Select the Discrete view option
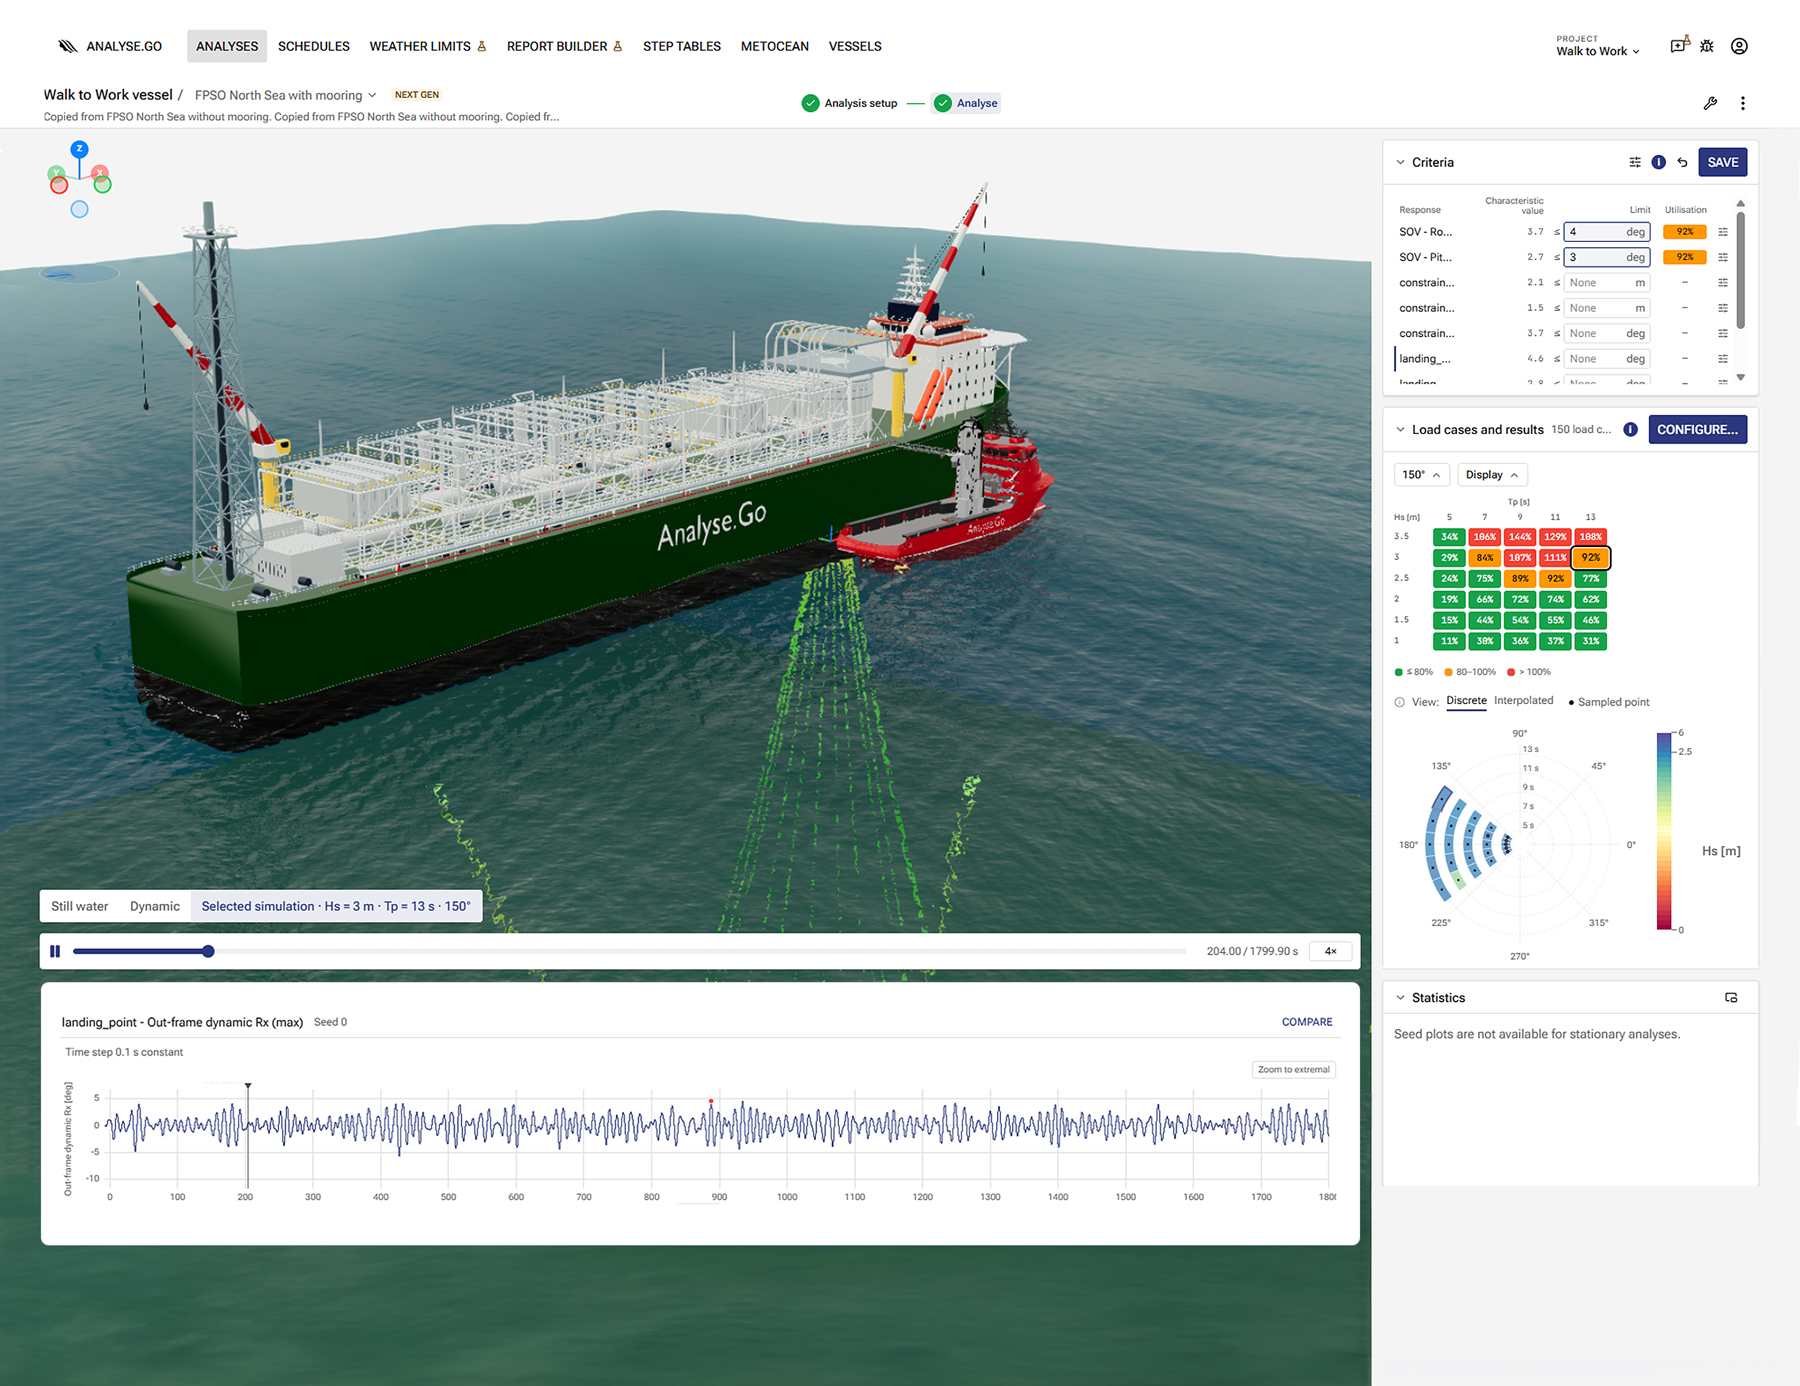1800x1386 pixels. pyautogui.click(x=1466, y=700)
